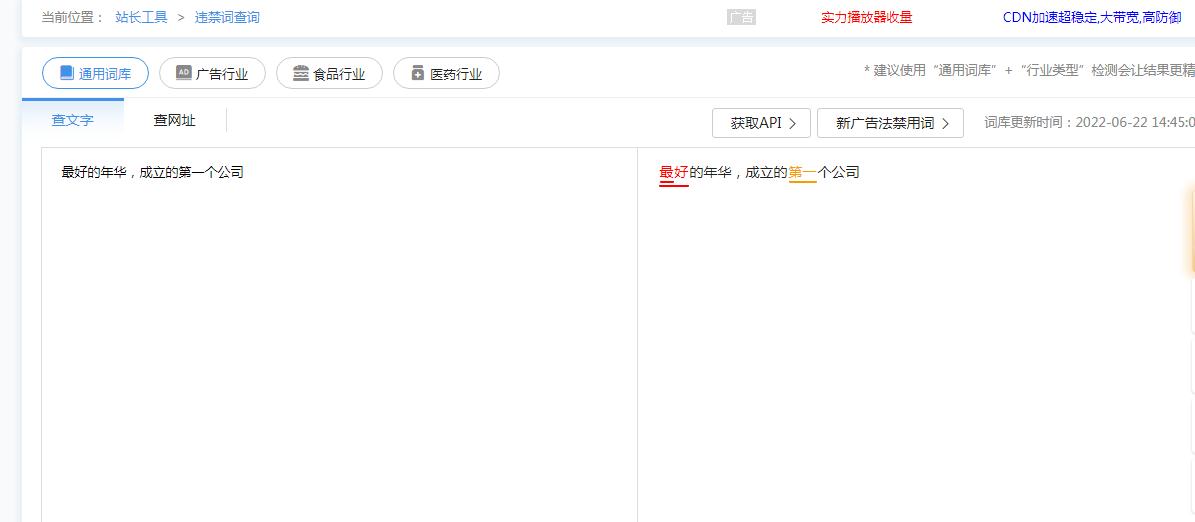The width and height of the screenshot is (1195, 522).
Task: Click the medical kit icon in 医药行业
Action: (417, 73)
